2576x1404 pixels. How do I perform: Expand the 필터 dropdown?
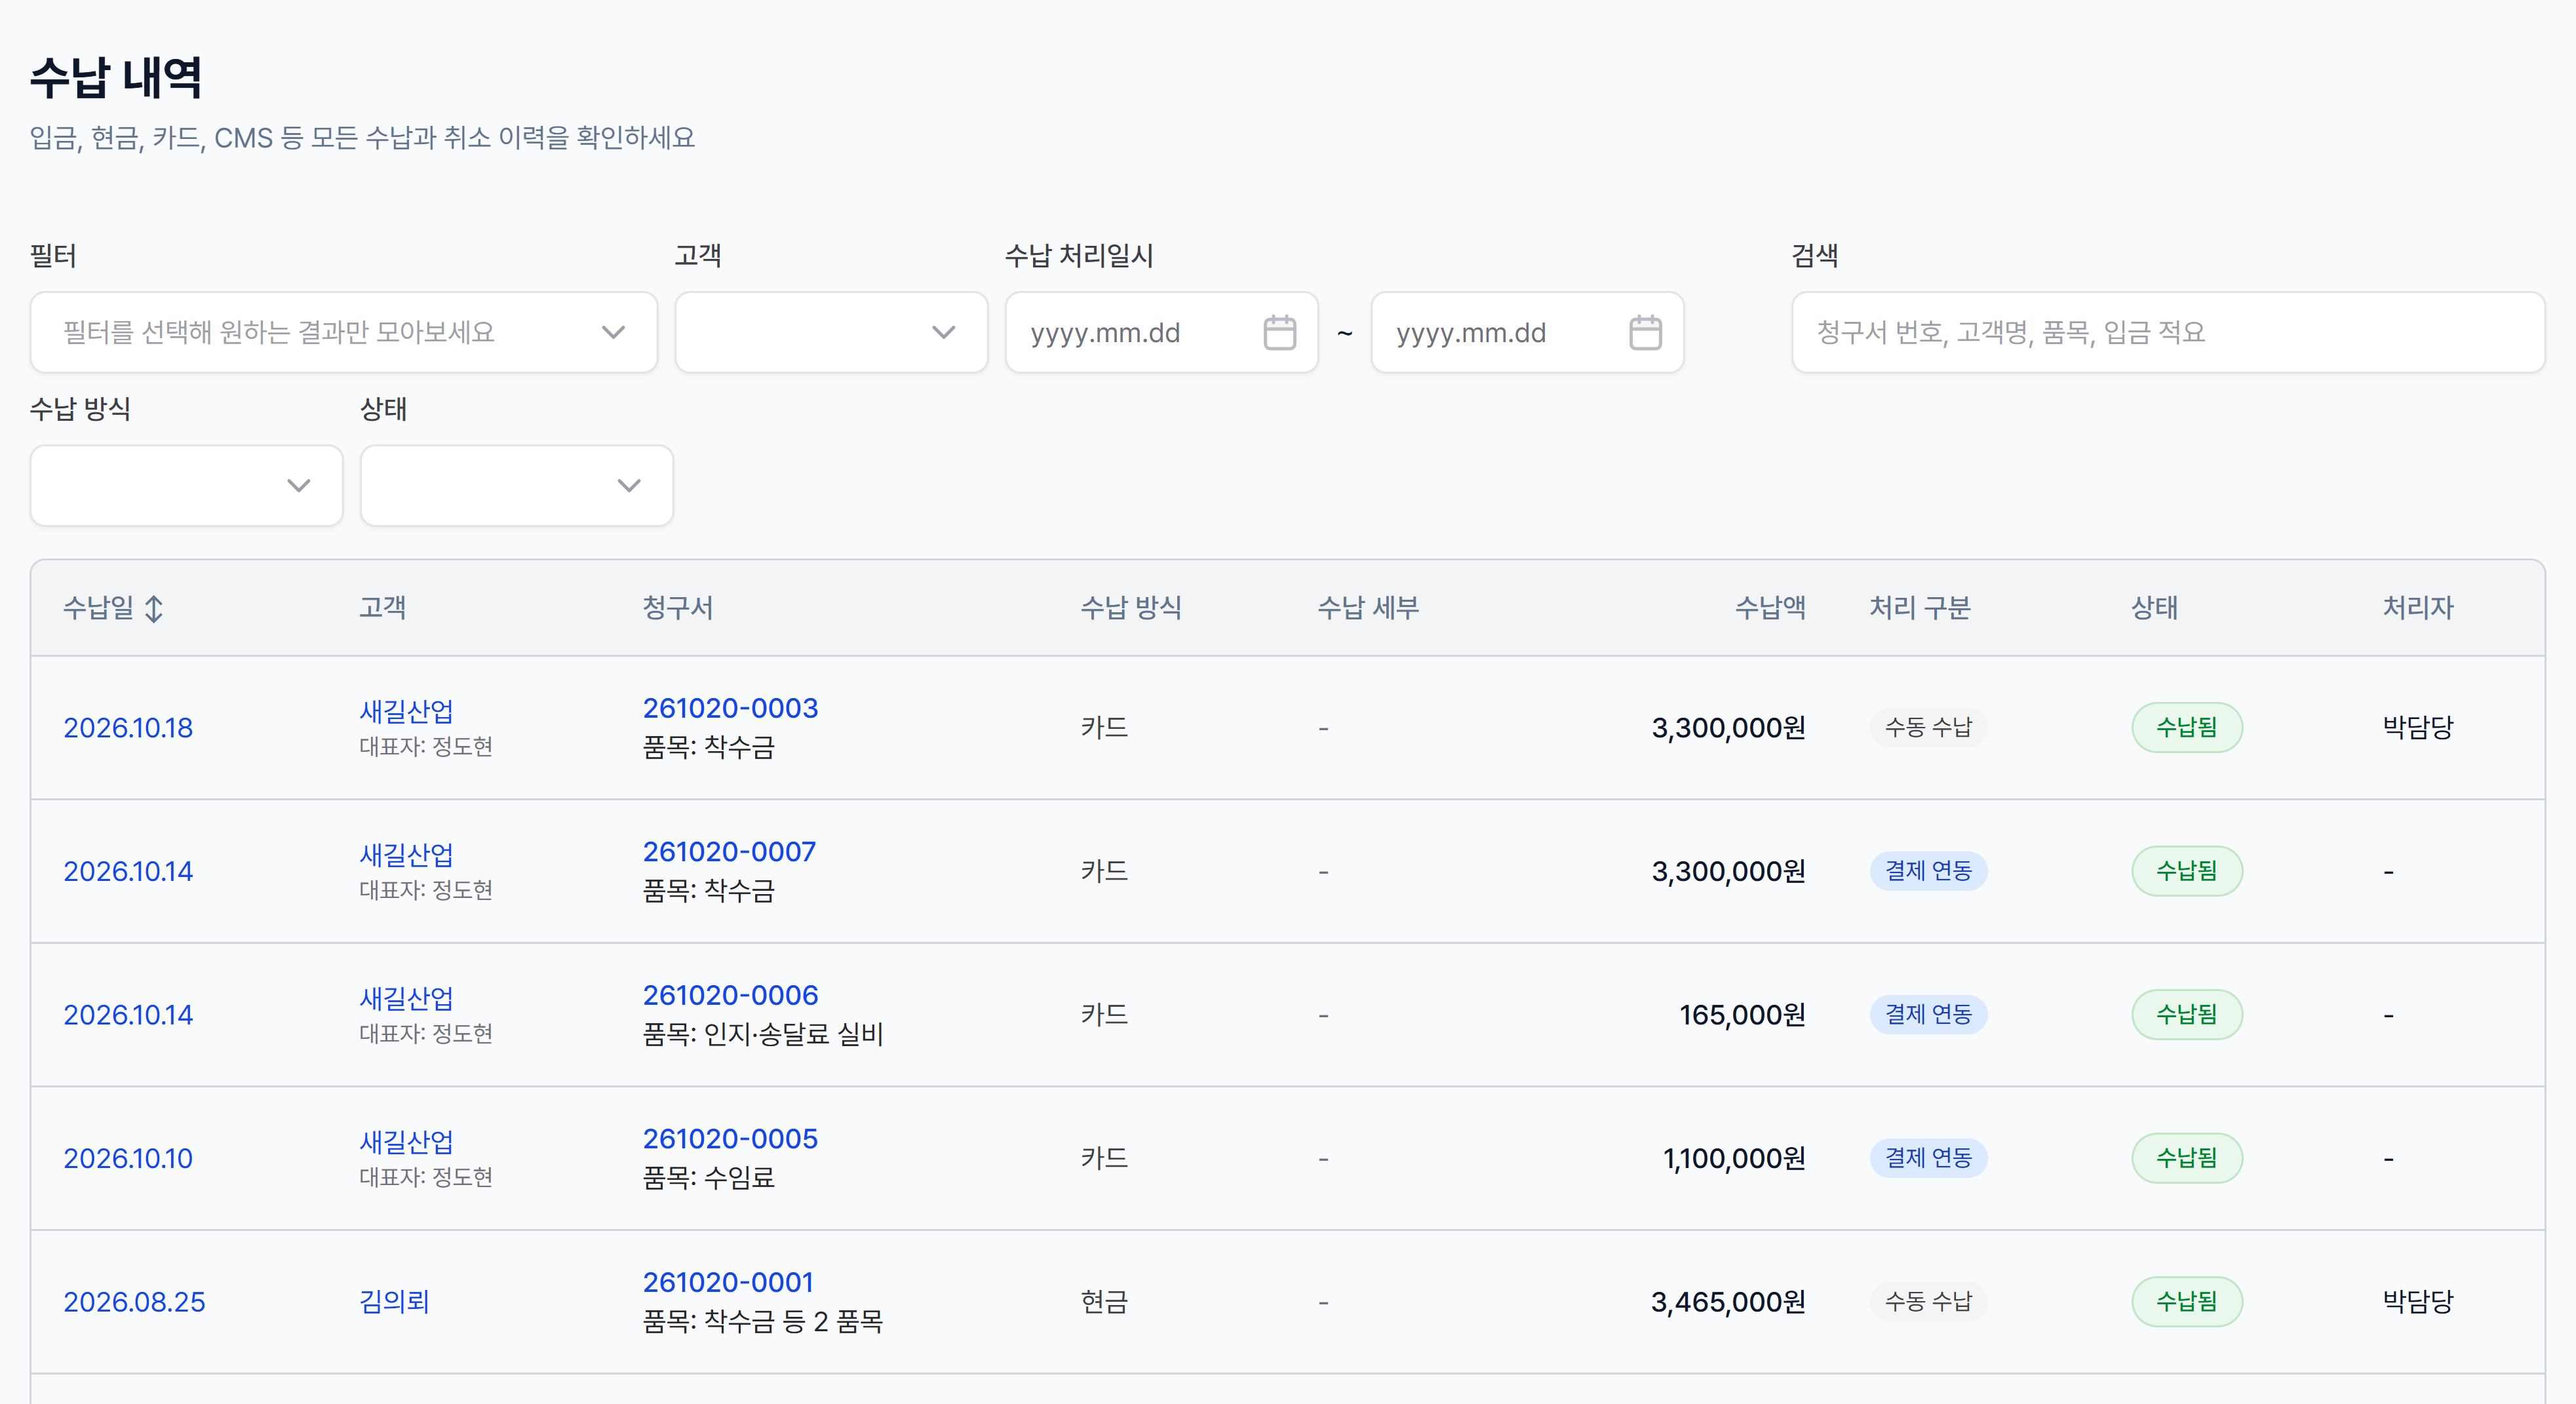(344, 332)
